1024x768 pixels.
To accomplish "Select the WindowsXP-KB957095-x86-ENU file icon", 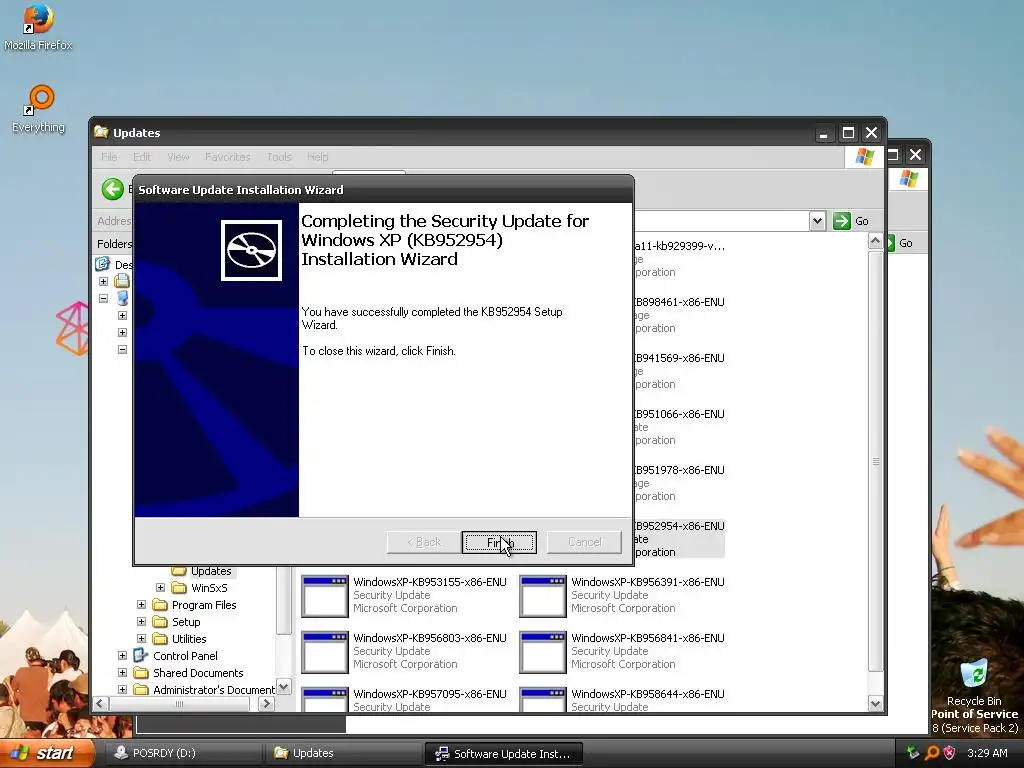I will (325, 699).
